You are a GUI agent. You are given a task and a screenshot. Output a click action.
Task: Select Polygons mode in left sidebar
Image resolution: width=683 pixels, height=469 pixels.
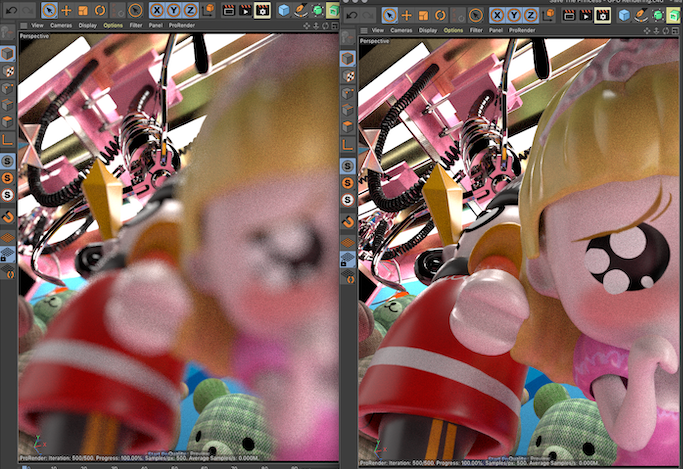[x=7, y=122]
